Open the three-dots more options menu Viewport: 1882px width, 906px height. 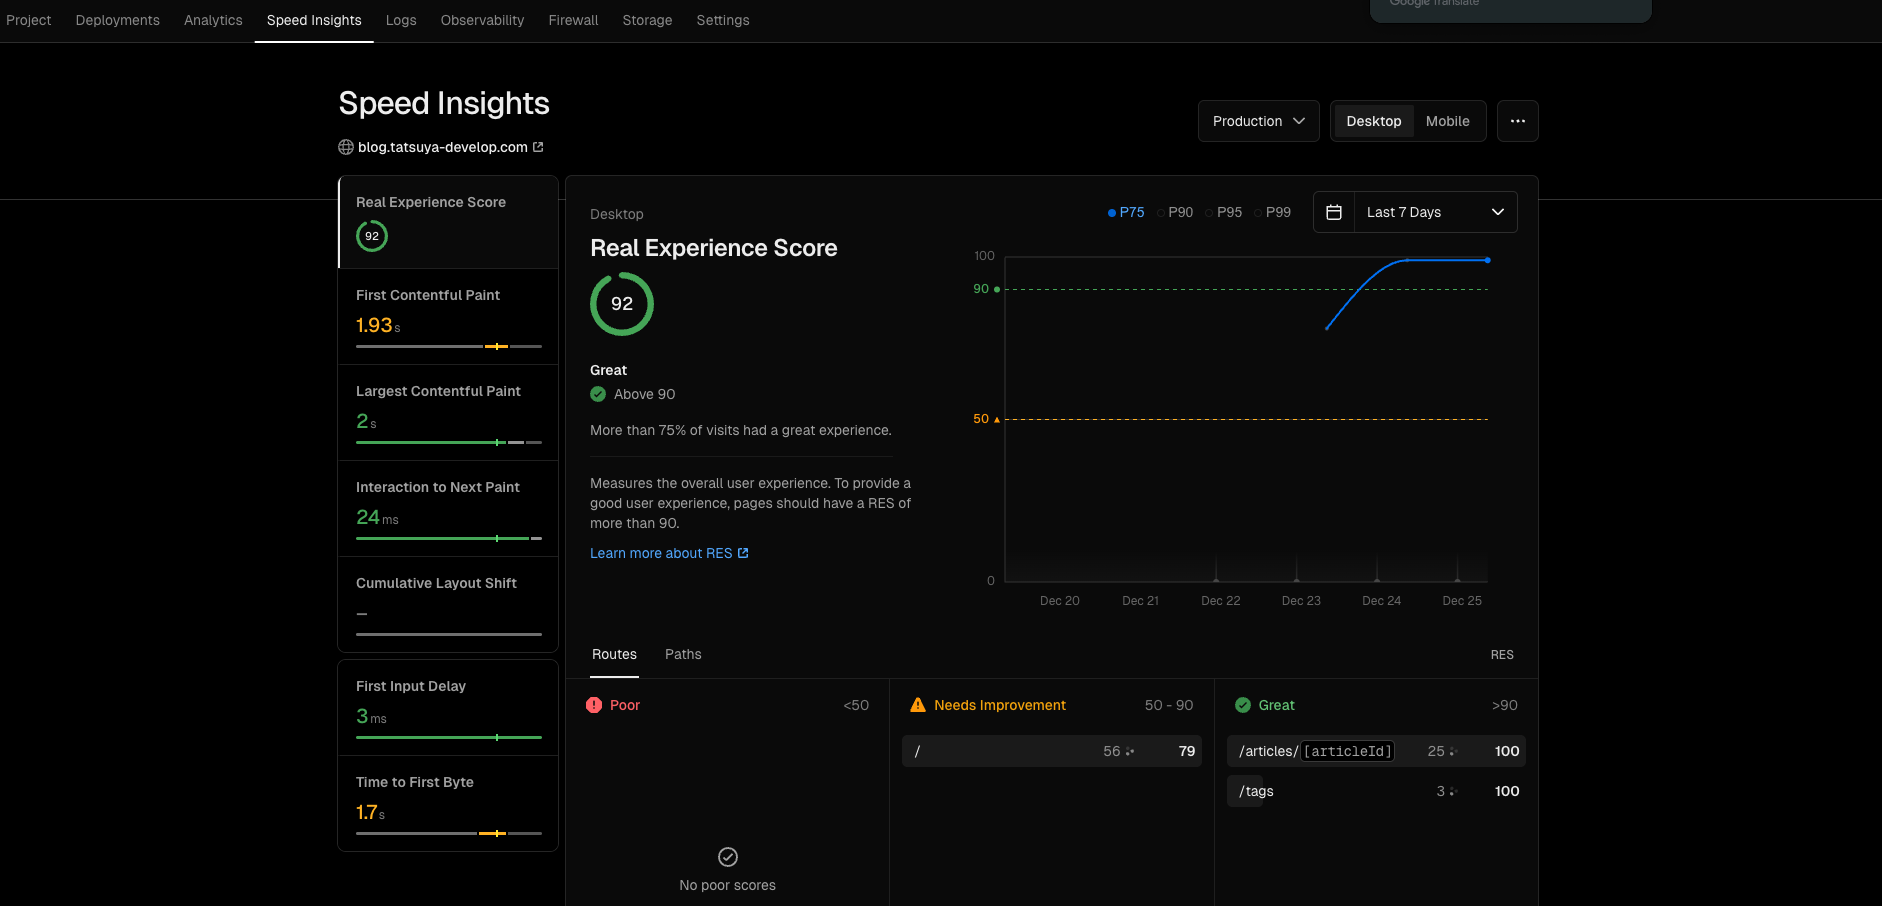click(x=1517, y=121)
